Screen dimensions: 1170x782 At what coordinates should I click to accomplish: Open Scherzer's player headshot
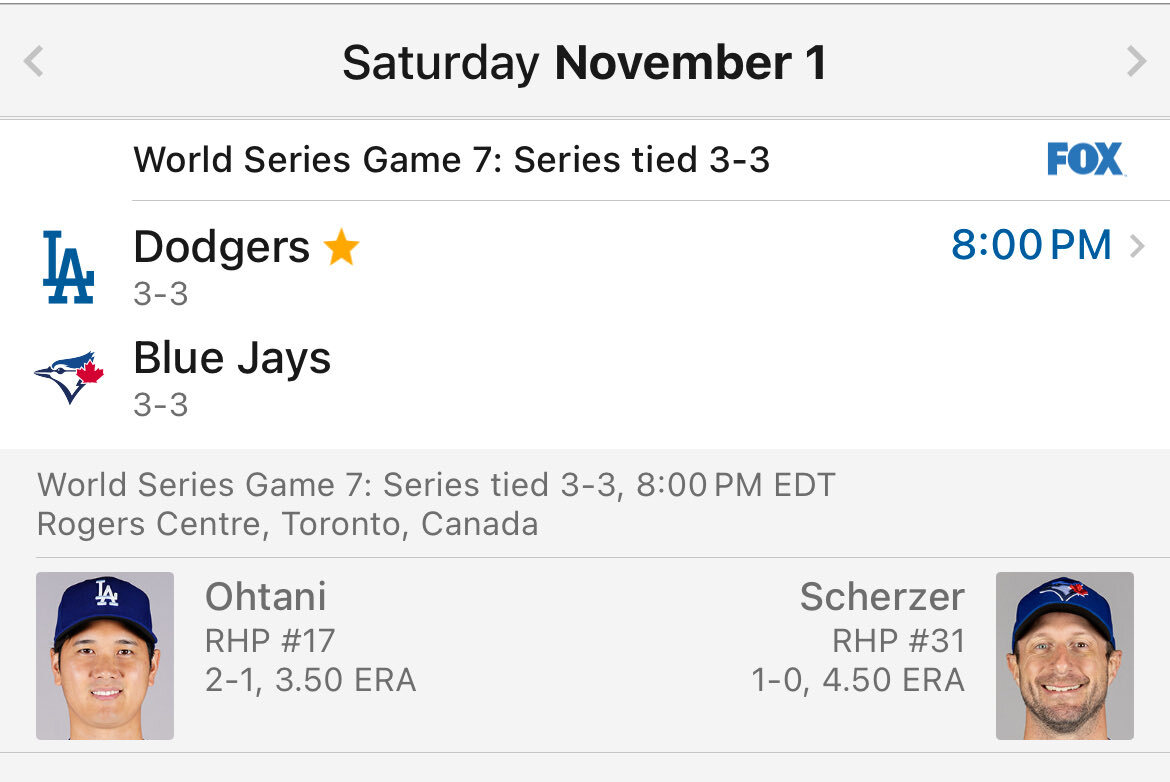coord(1065,656)
